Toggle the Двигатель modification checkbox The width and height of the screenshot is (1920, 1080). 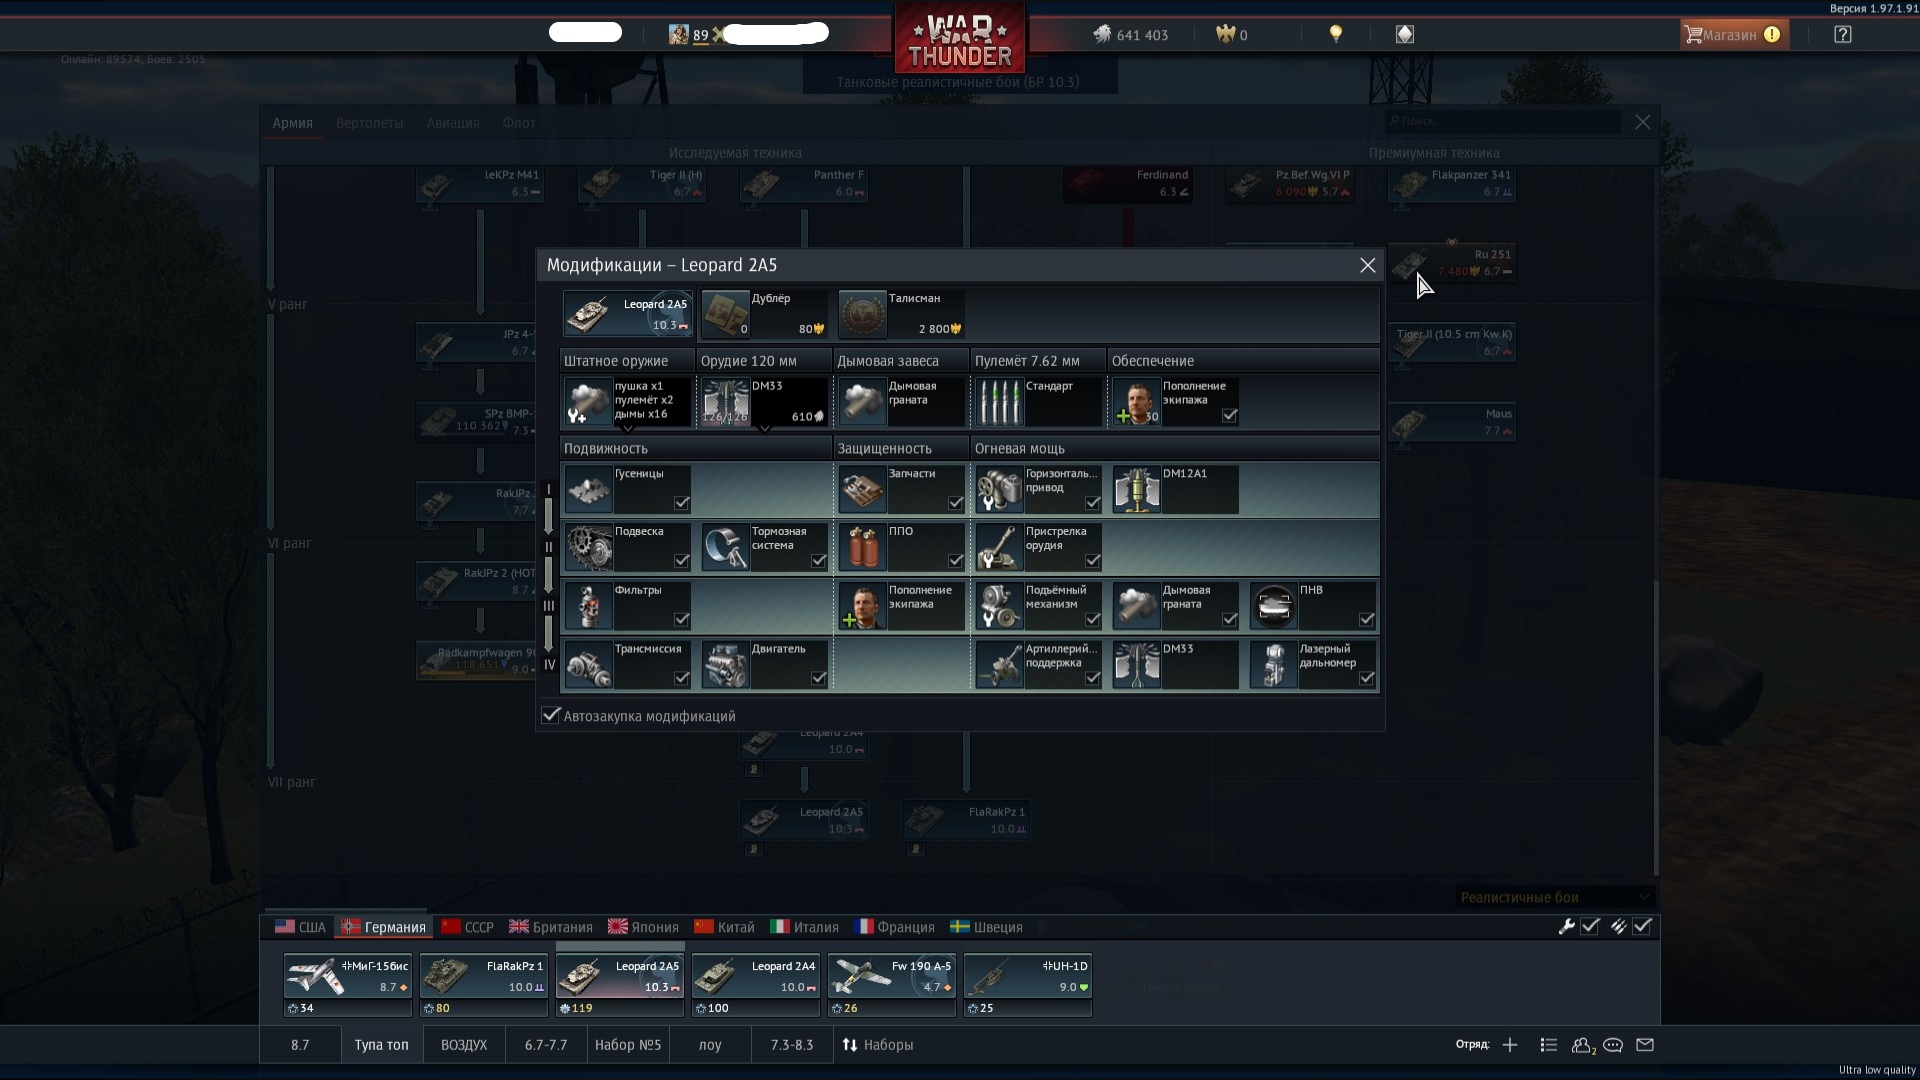point(819,679)
